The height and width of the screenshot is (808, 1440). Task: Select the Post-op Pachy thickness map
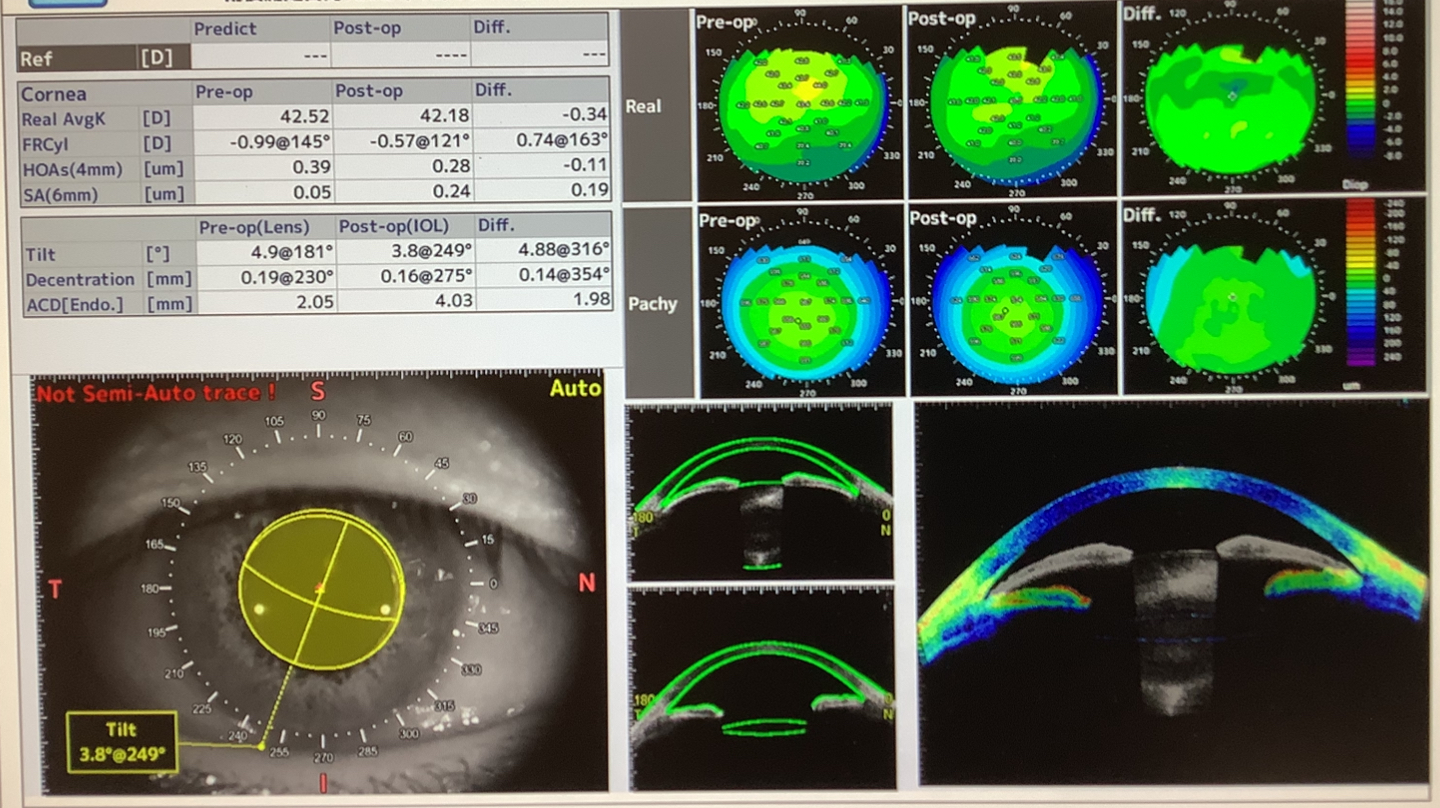1012,303
